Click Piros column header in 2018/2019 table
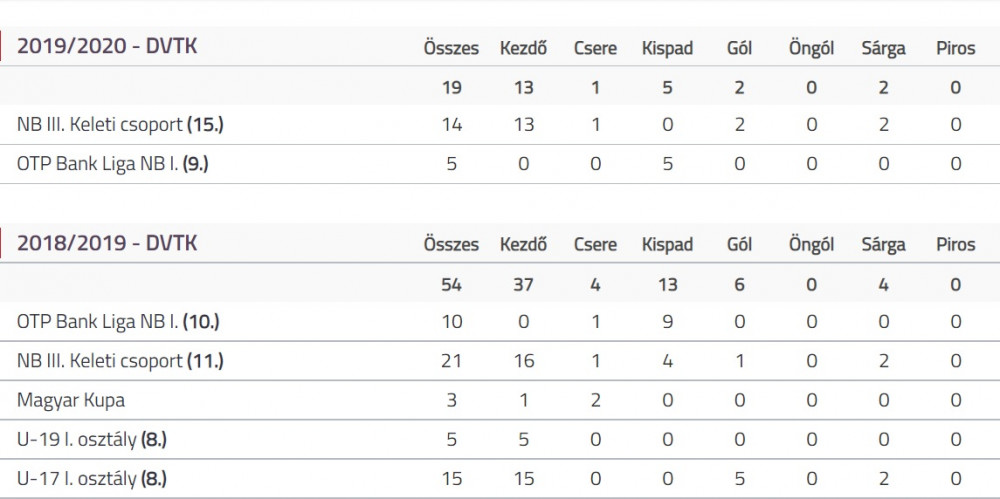This screenshot has height=499, width=1000. pos(955,245)
